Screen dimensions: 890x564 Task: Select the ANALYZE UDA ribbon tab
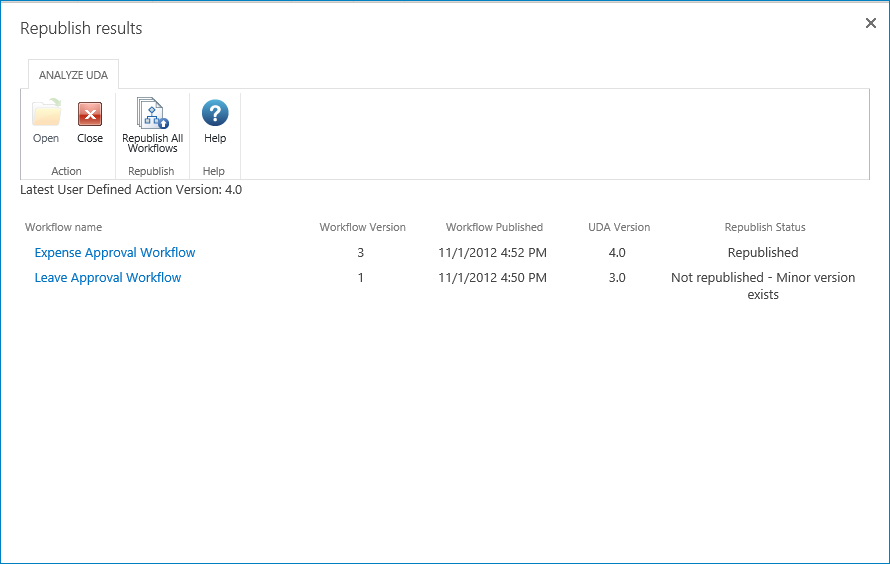73,75
